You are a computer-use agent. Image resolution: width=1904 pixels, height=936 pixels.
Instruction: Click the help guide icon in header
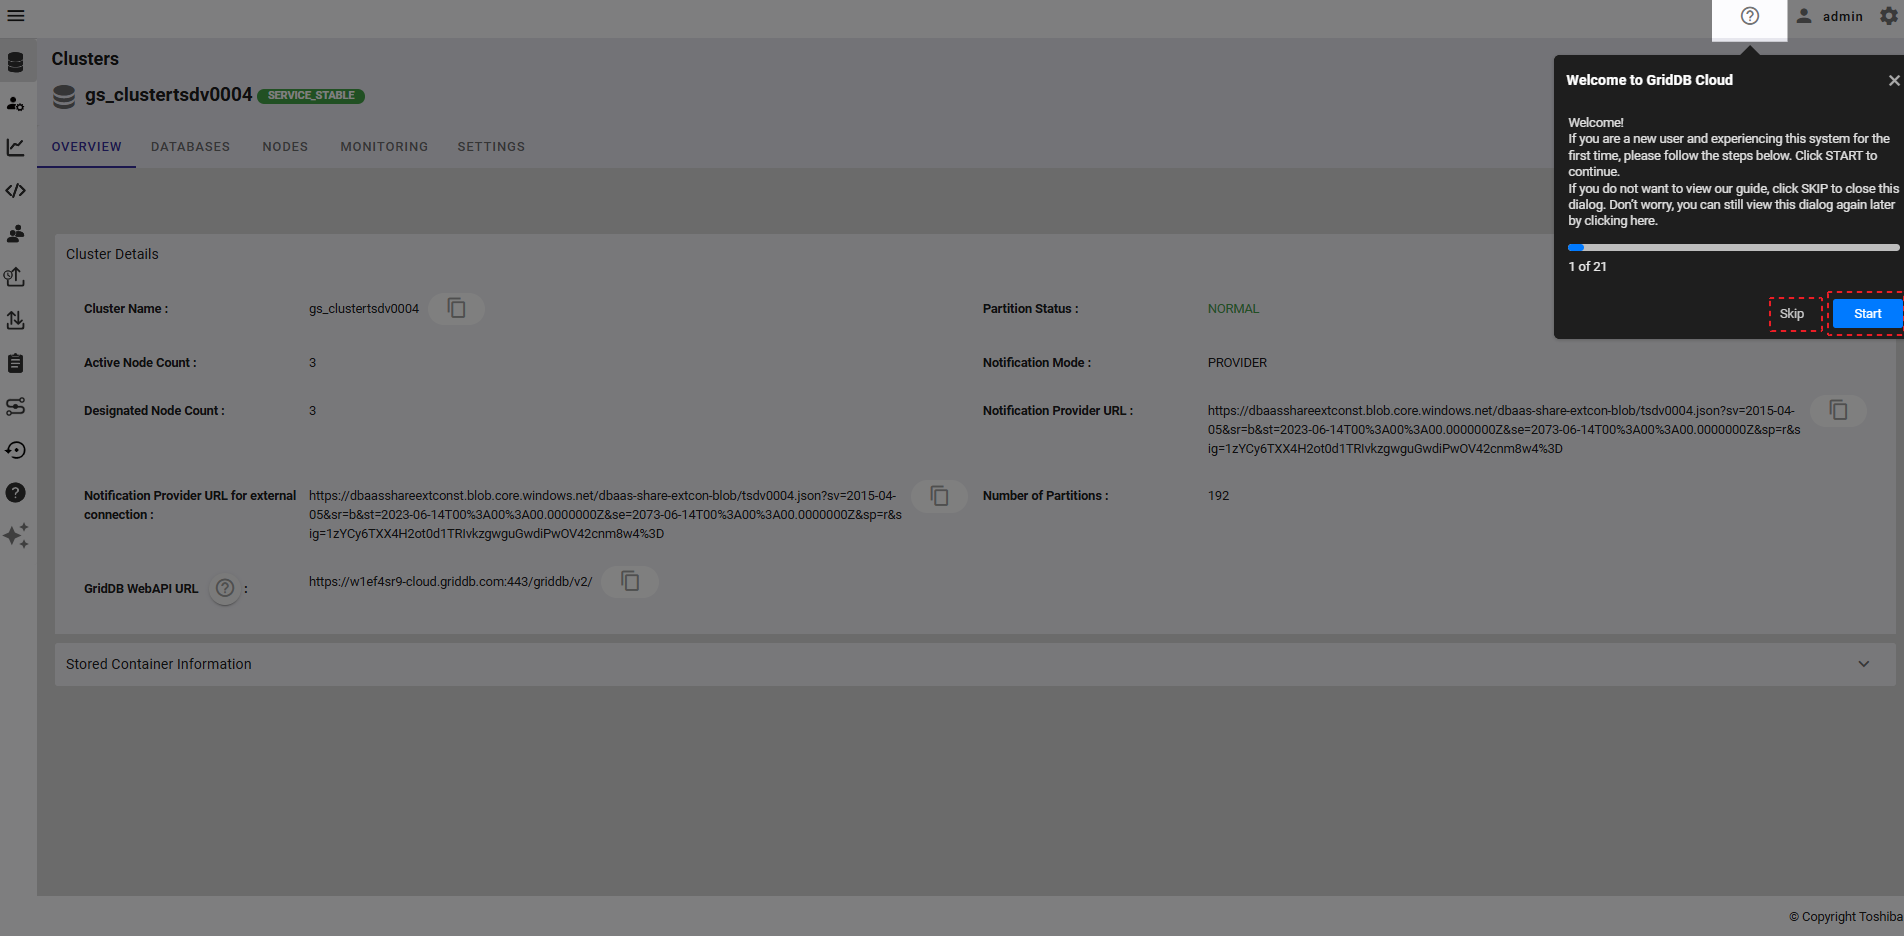click(1749, 16)
